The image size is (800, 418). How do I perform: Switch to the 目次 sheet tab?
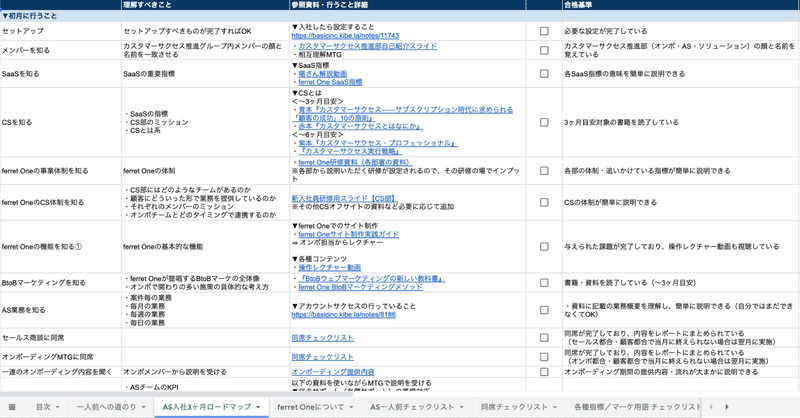click(43, 407)
